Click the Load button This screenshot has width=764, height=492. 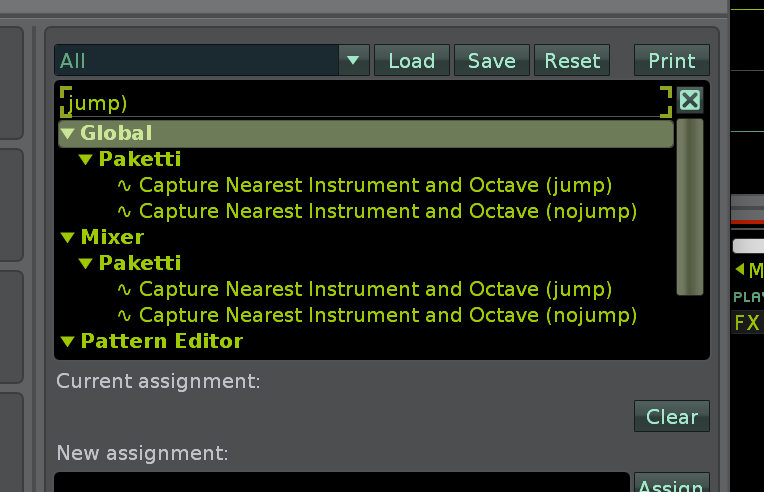pyautogui.click(x=411, y=61)
